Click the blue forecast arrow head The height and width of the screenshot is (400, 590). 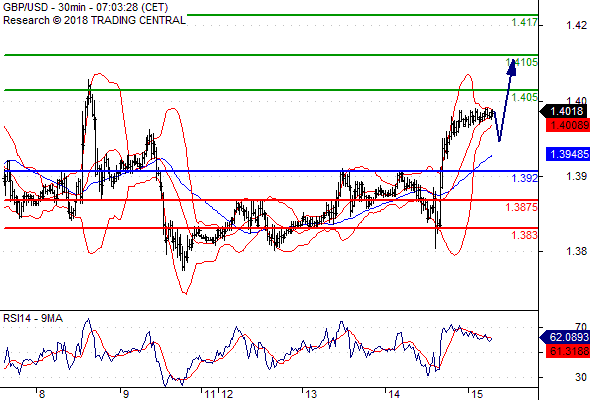511,67
